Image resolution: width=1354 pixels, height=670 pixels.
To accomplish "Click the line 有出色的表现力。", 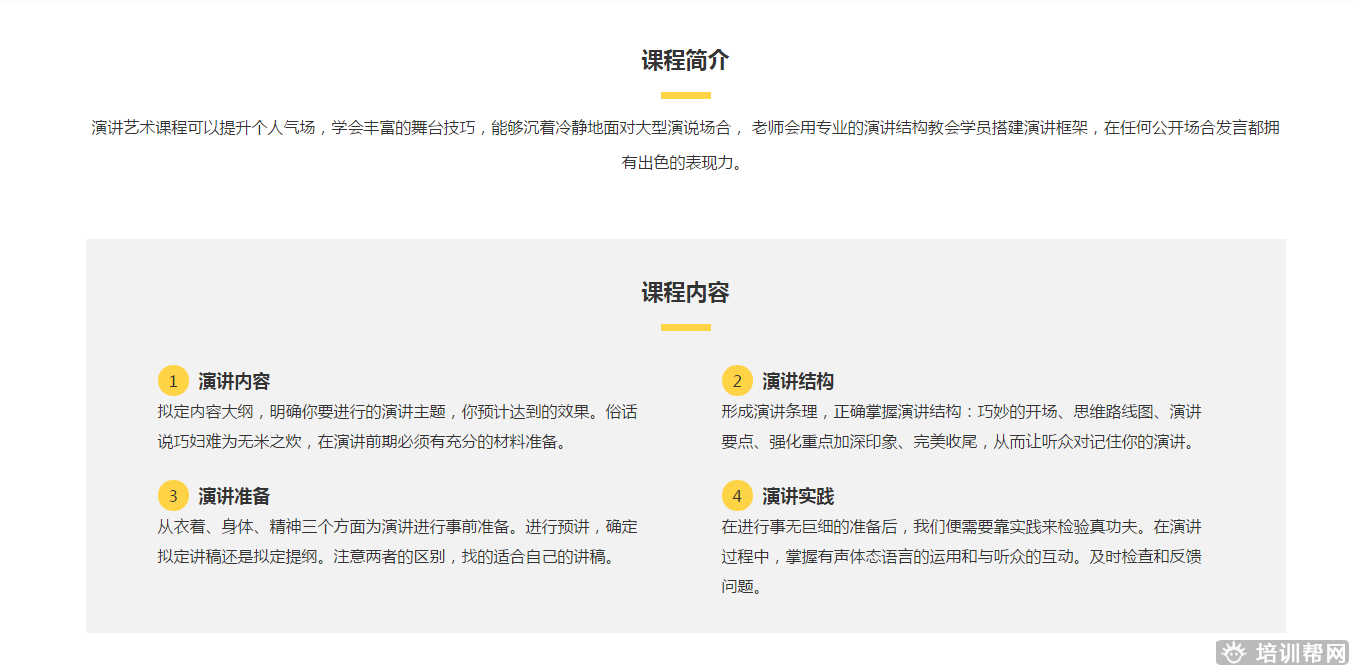I will pyautogui.click(x=684, y=163).
